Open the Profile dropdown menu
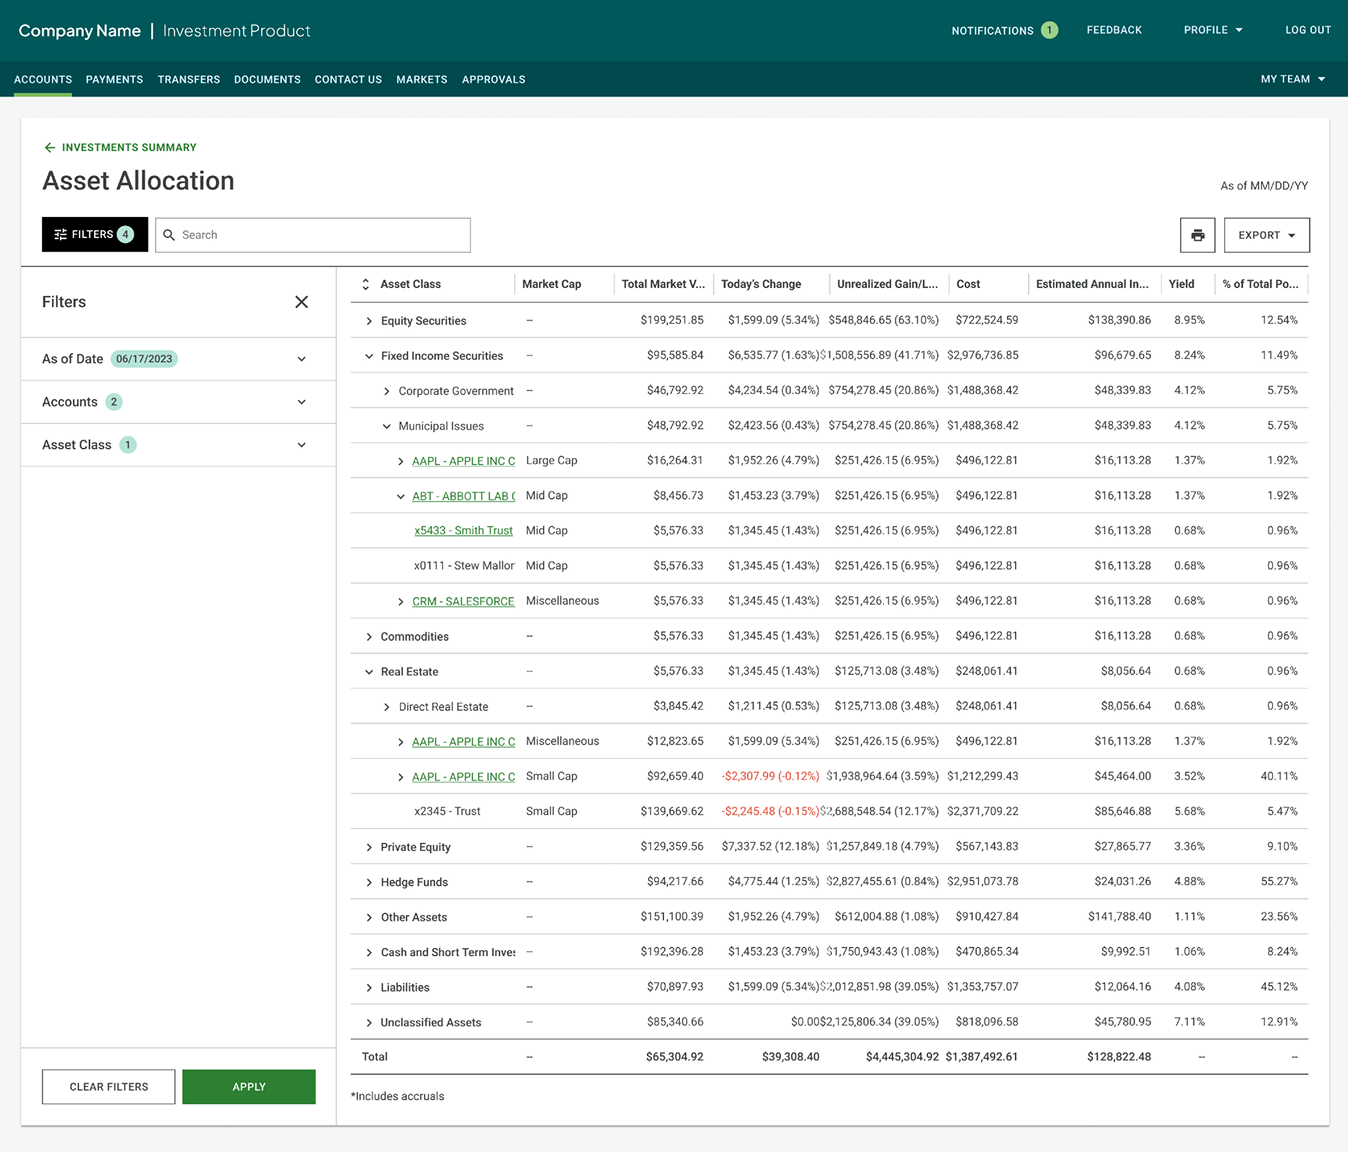This screenshot has height=1152, width=1348. point(1213,30)
